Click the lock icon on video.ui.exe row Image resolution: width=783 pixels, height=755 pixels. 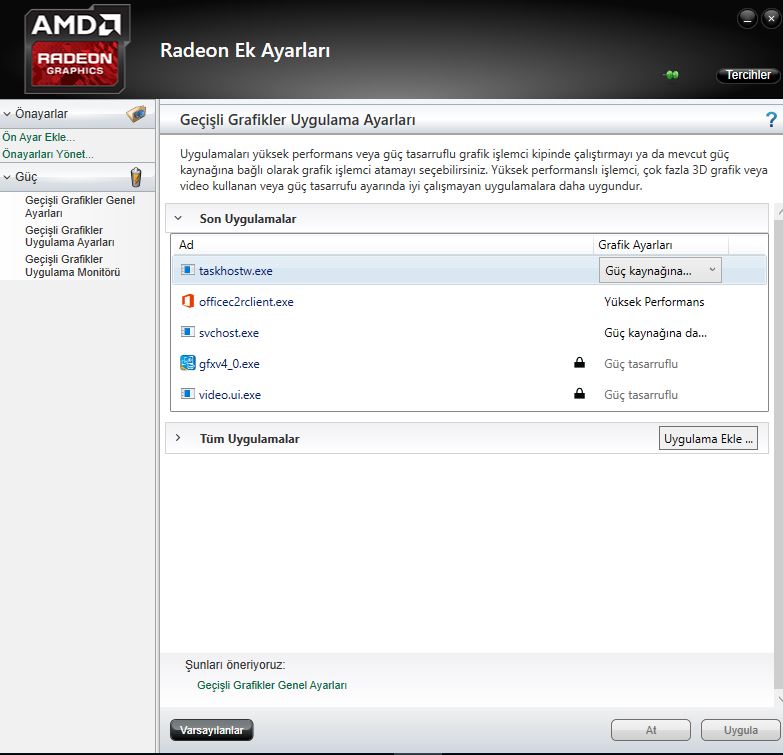coord(579,393)
